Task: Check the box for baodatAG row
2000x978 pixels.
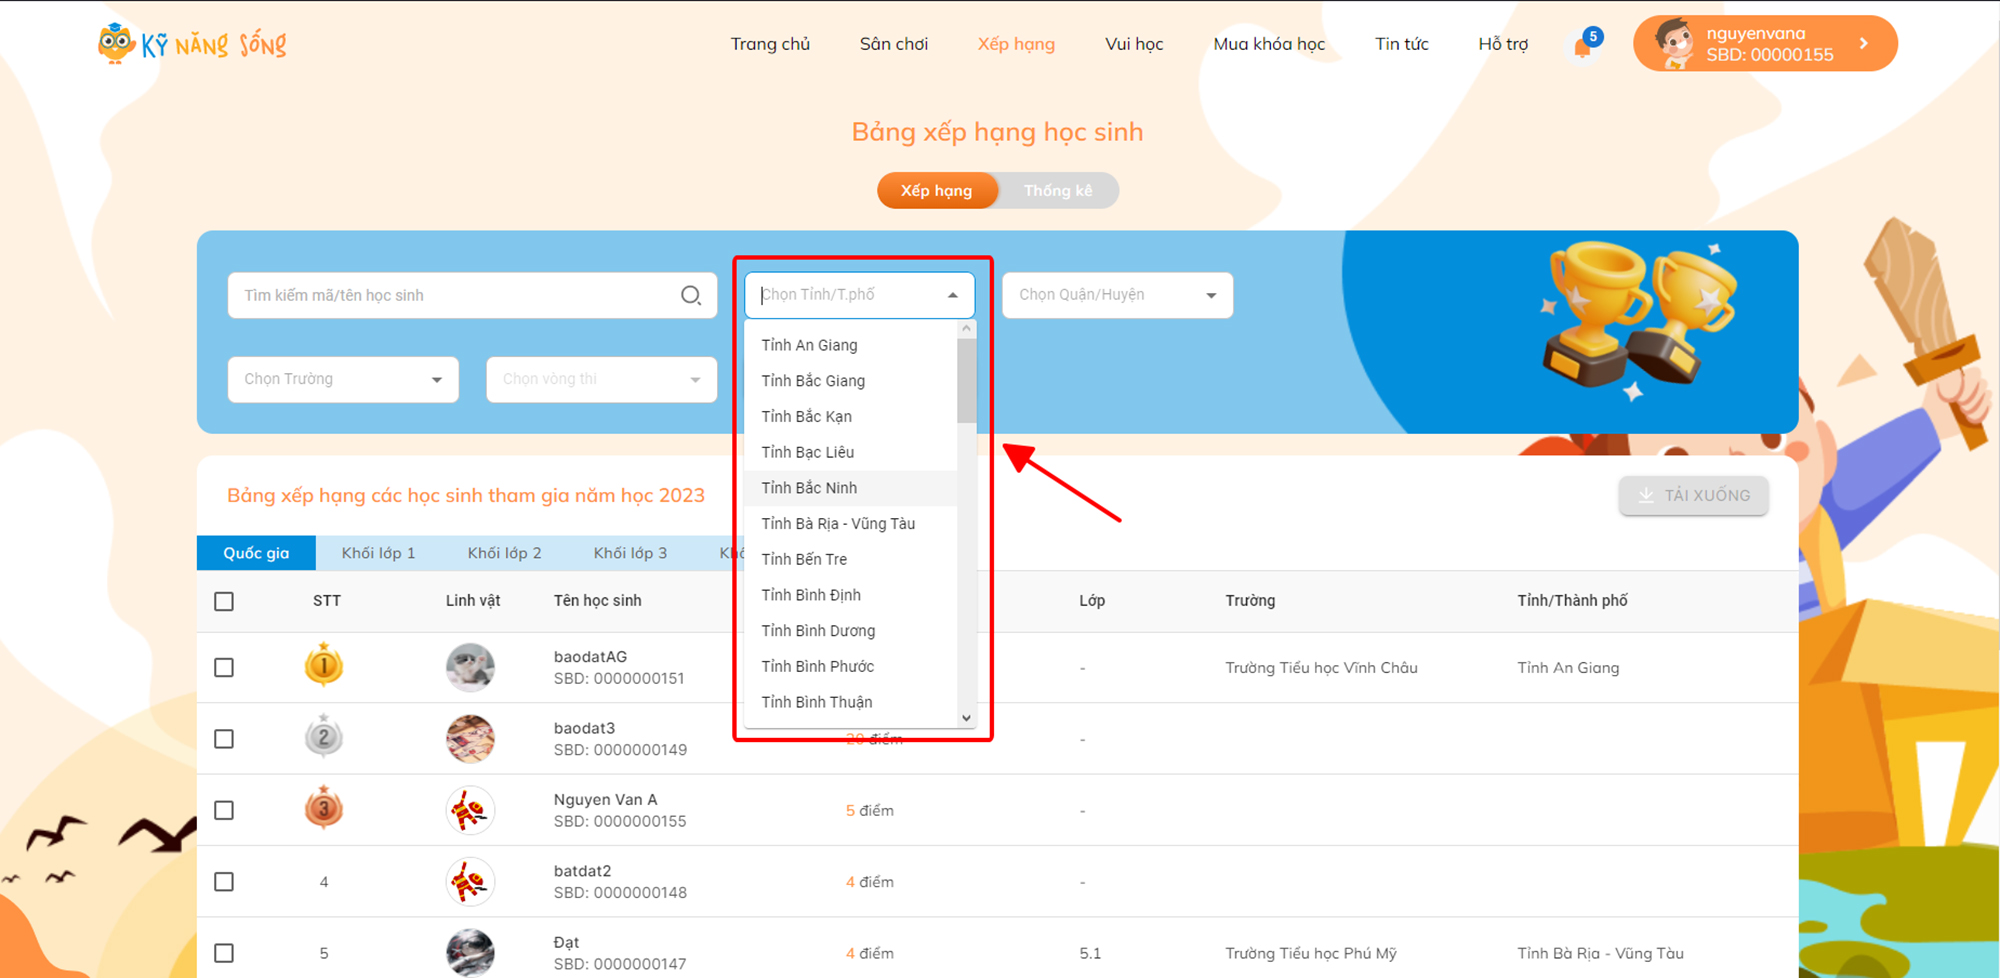Action: pos(224,668)
